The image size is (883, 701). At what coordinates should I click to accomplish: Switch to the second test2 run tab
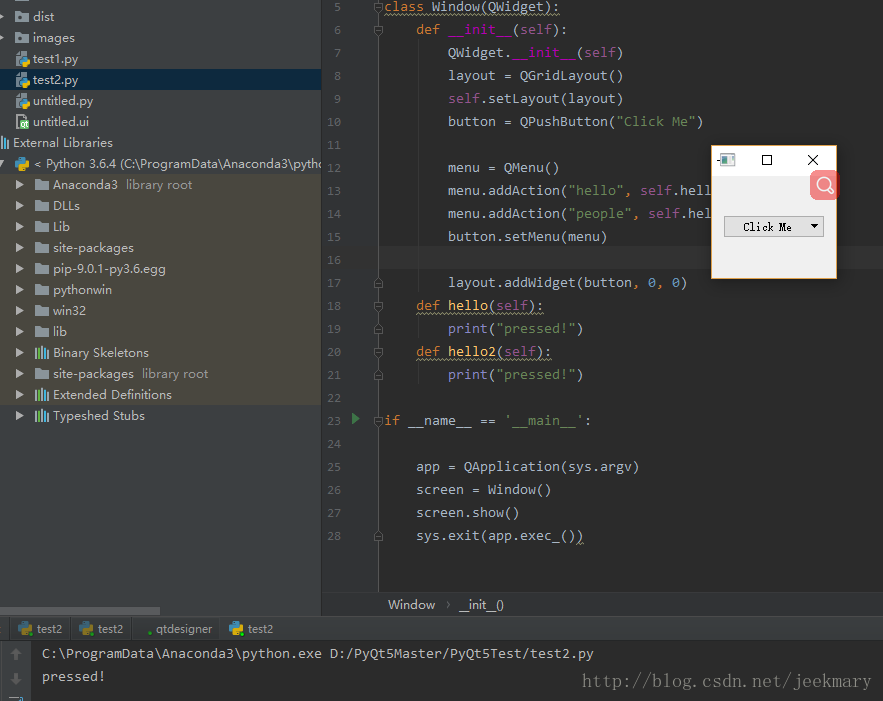[101, 629]
